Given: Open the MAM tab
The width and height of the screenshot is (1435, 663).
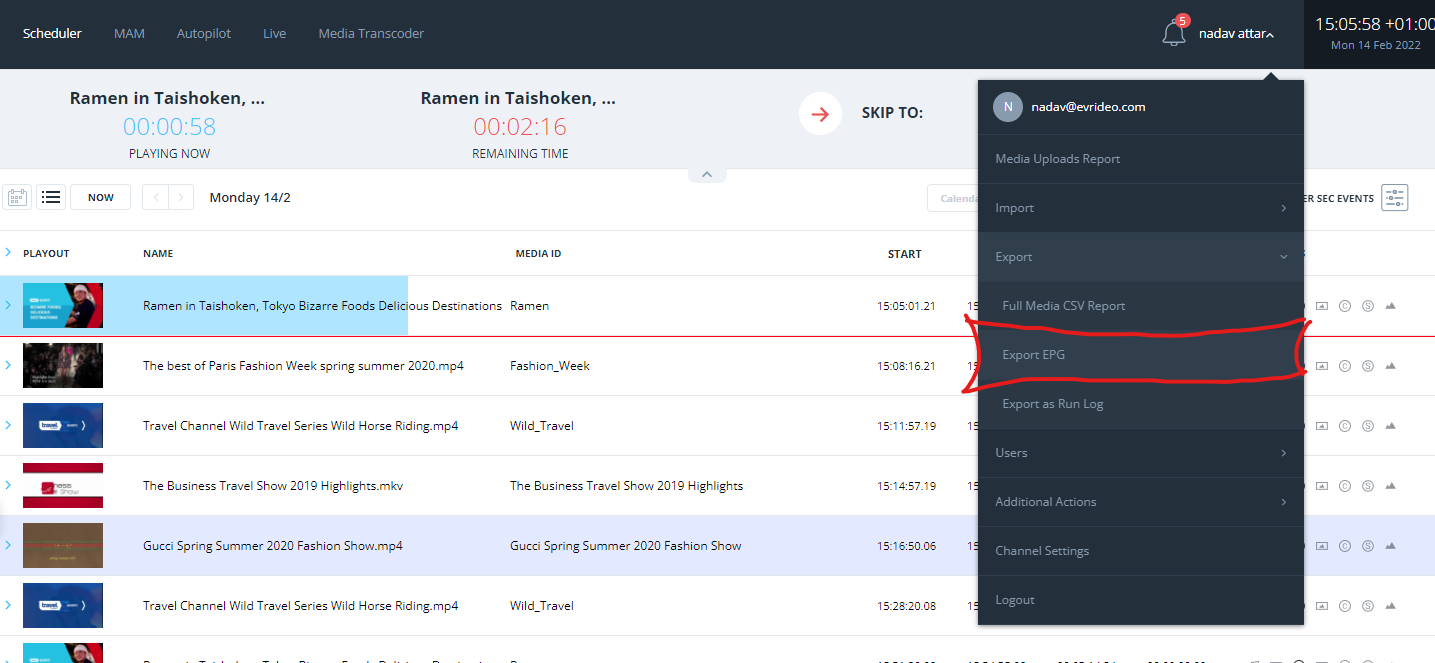Looking at the screenshot, I should pos(129,34).
